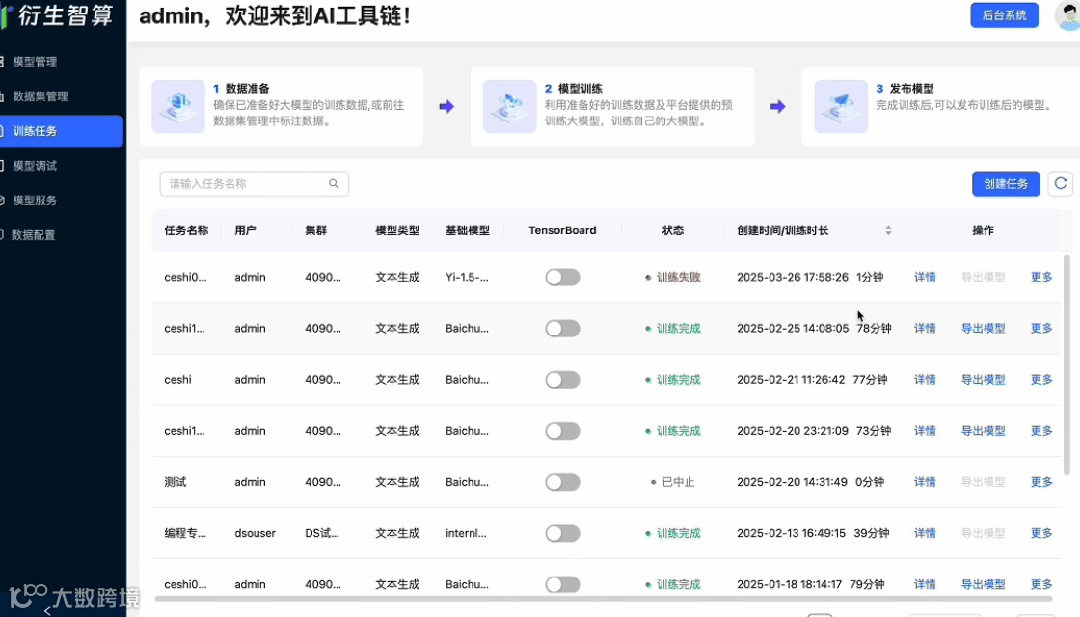Enable TensorBoard toggle for the 2025-03-26 task

[x=563, y=278]
